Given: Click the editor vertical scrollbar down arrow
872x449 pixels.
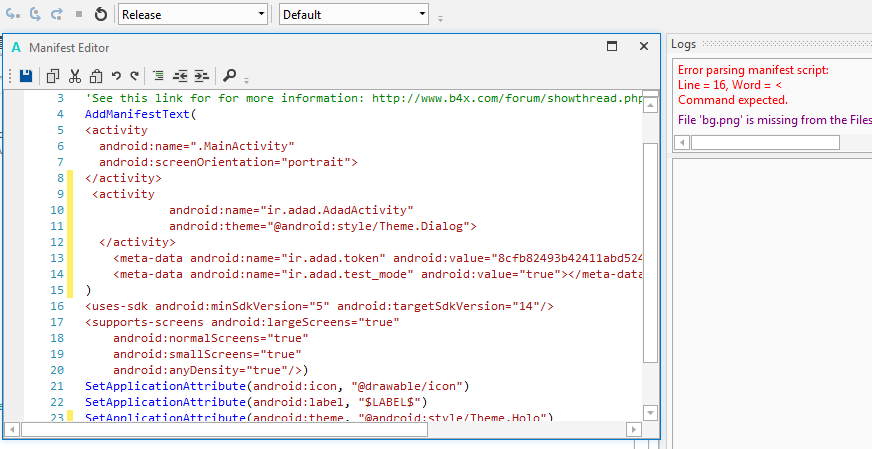Looking at the screenshot, I should tap(651, 412).
